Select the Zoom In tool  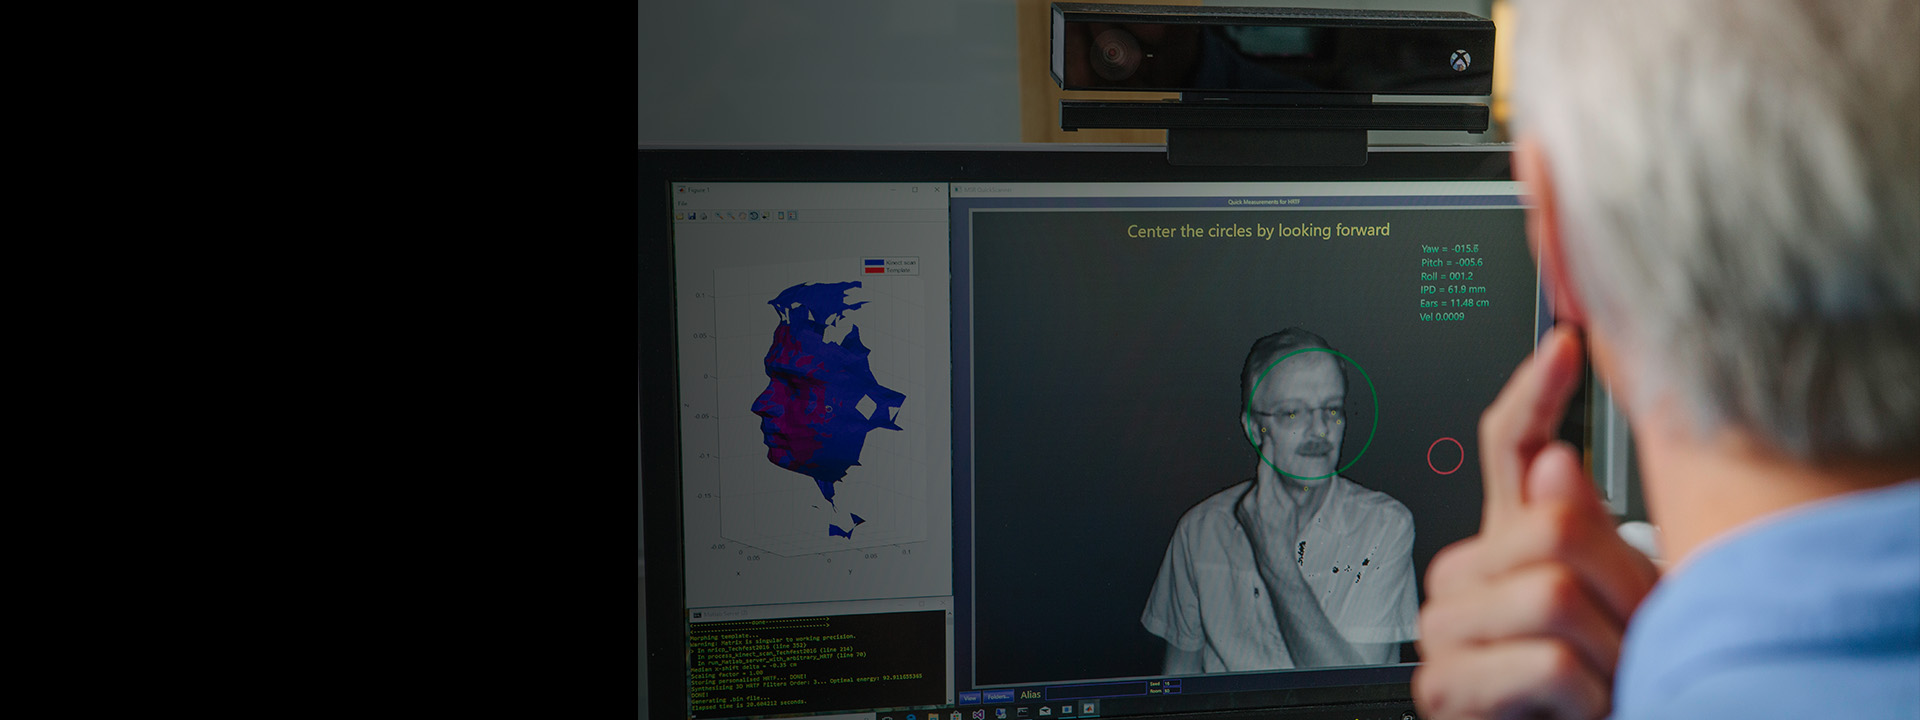coord(719,216)
